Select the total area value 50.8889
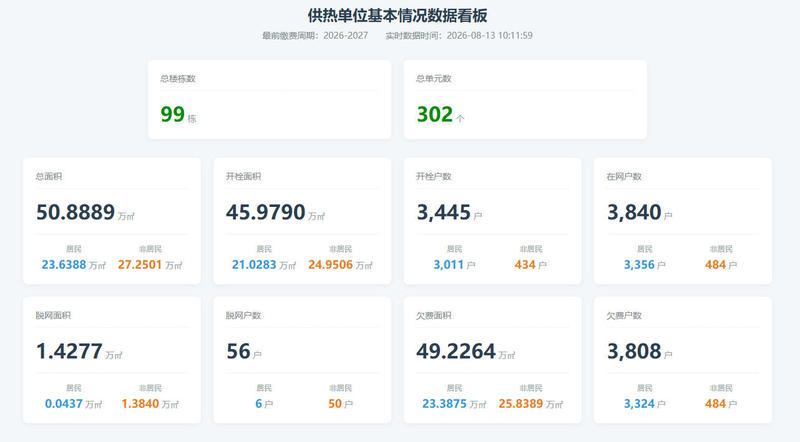Screen dimensions: 800x442 76,212
